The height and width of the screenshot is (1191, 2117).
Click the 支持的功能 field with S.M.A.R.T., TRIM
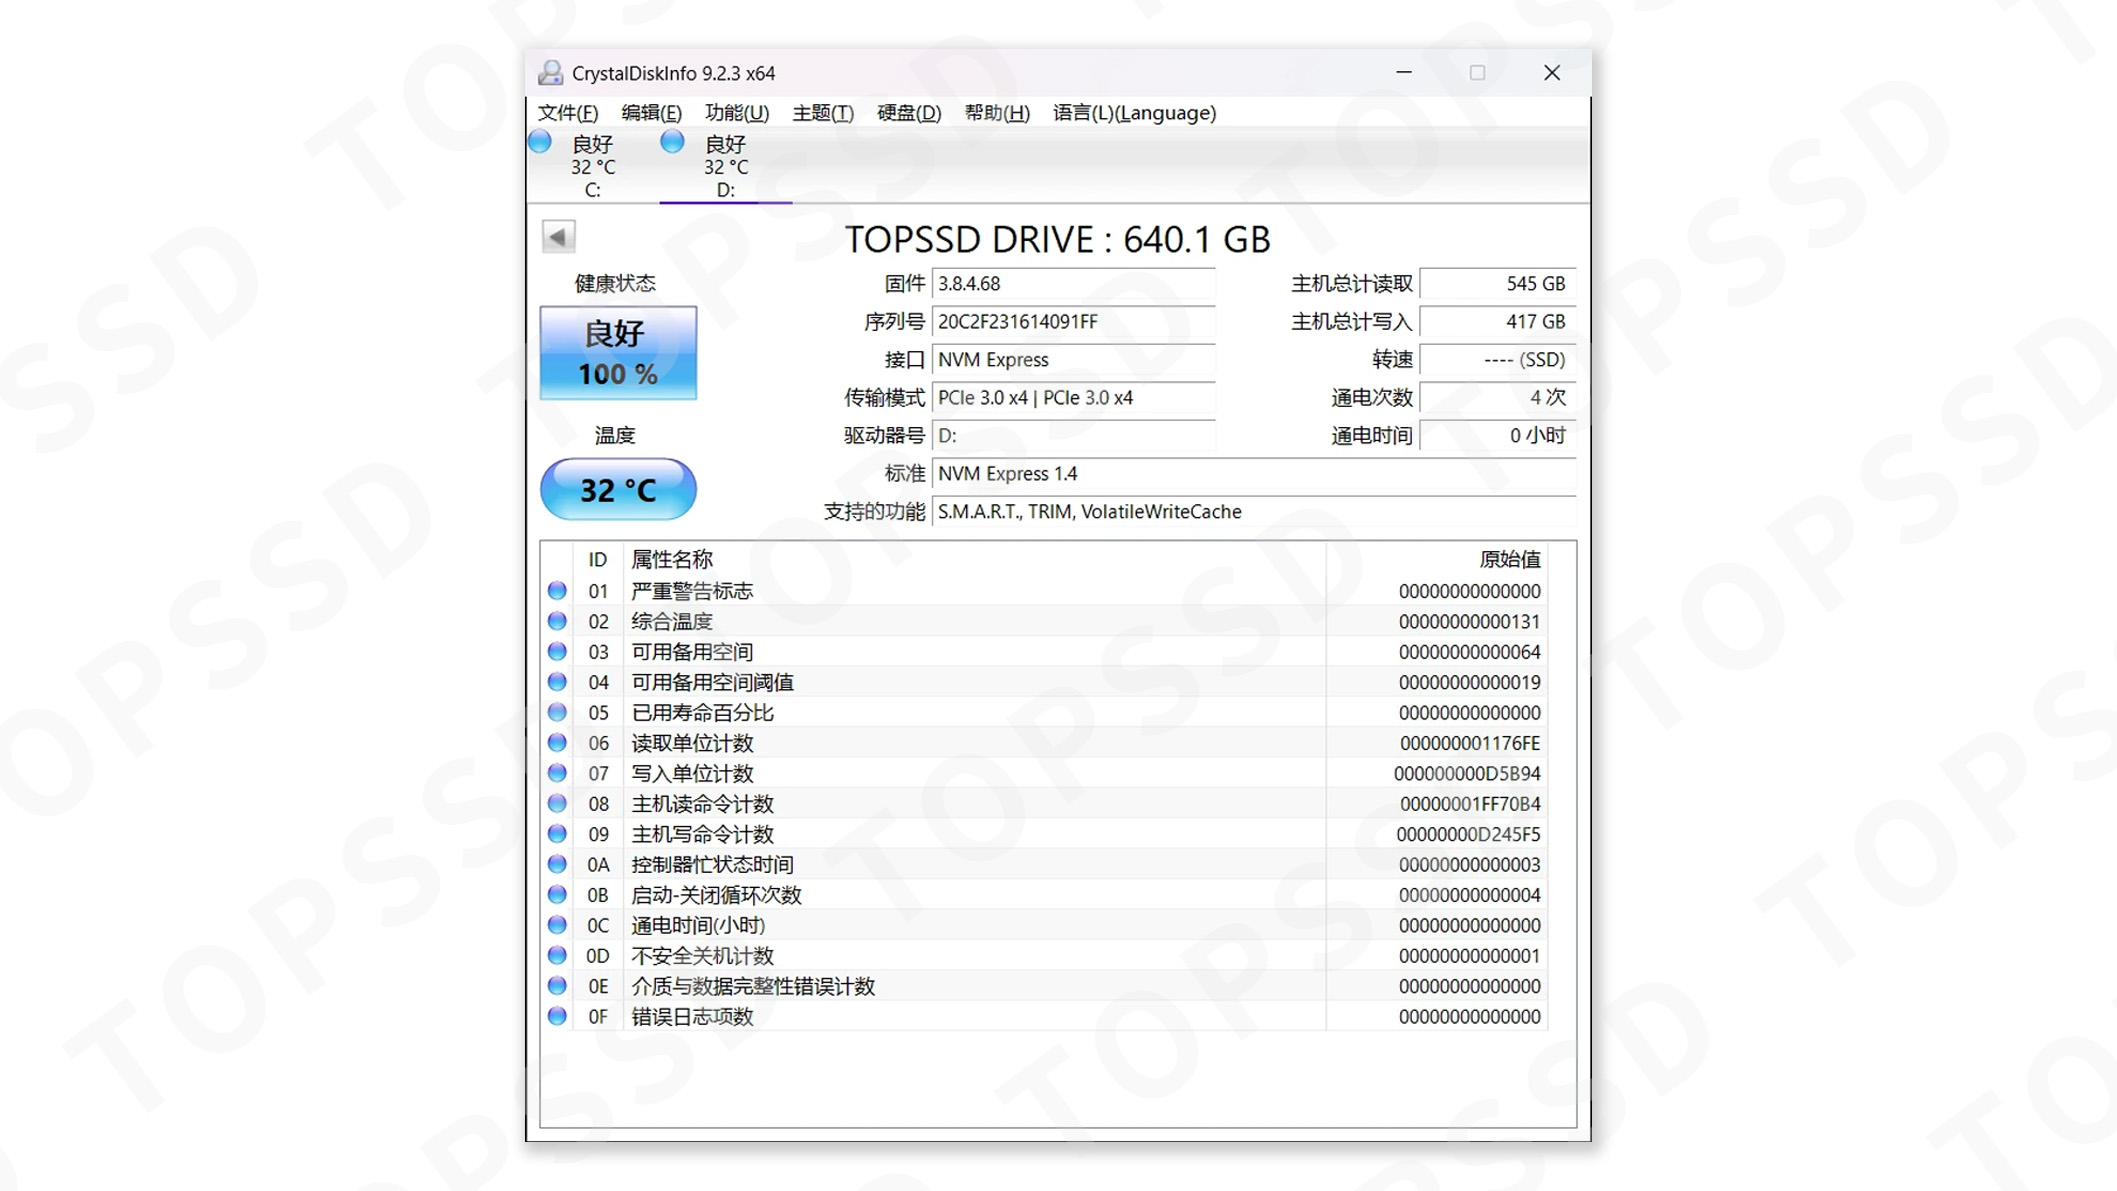click(x=1254, y=512)
